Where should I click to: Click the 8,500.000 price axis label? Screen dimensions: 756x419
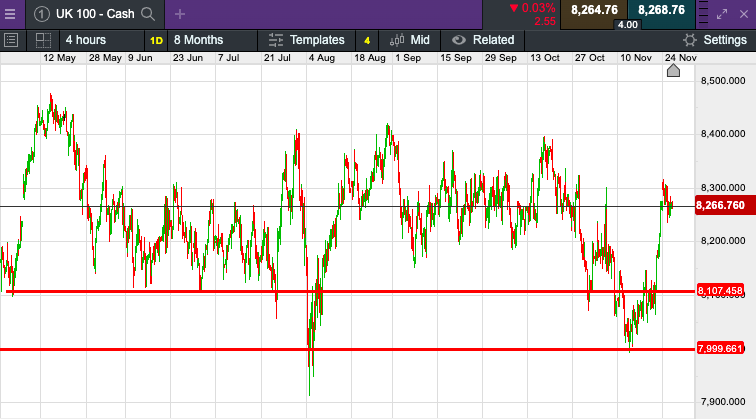[x=723, y=81]
